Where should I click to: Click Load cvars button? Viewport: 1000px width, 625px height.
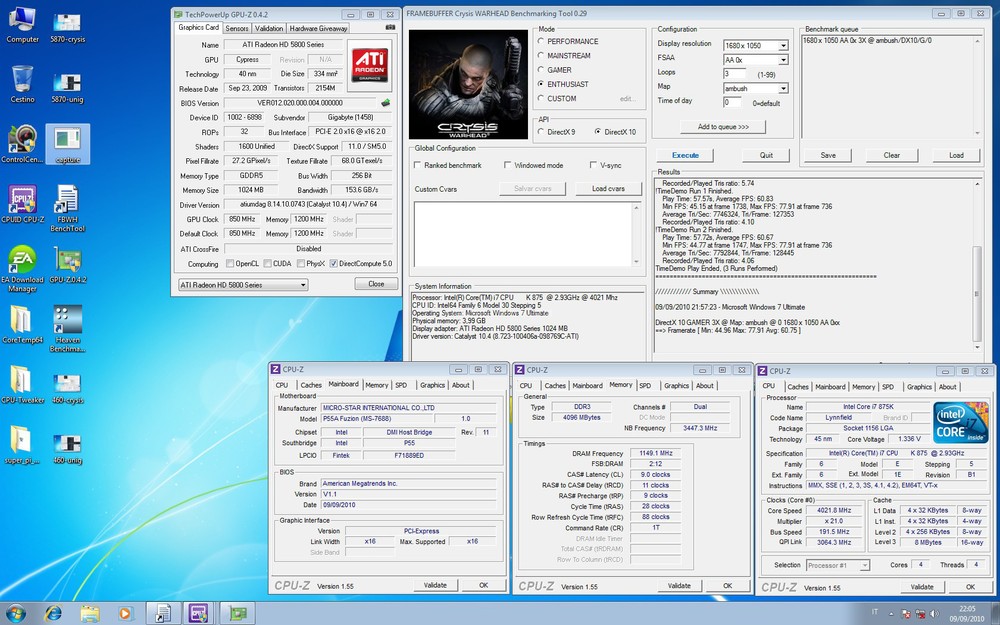point(608,188)
